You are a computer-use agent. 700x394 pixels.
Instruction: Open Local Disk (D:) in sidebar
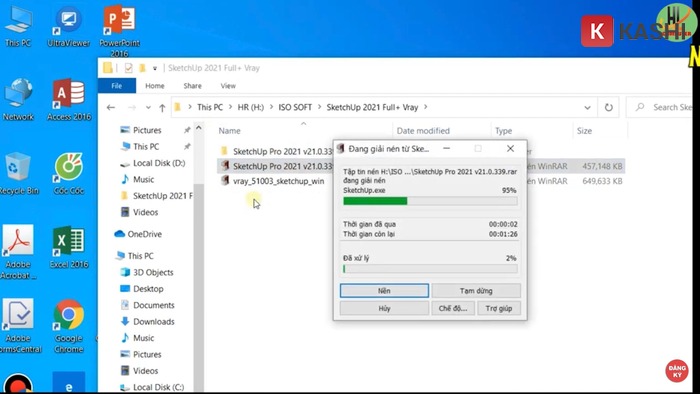point(158,163)
